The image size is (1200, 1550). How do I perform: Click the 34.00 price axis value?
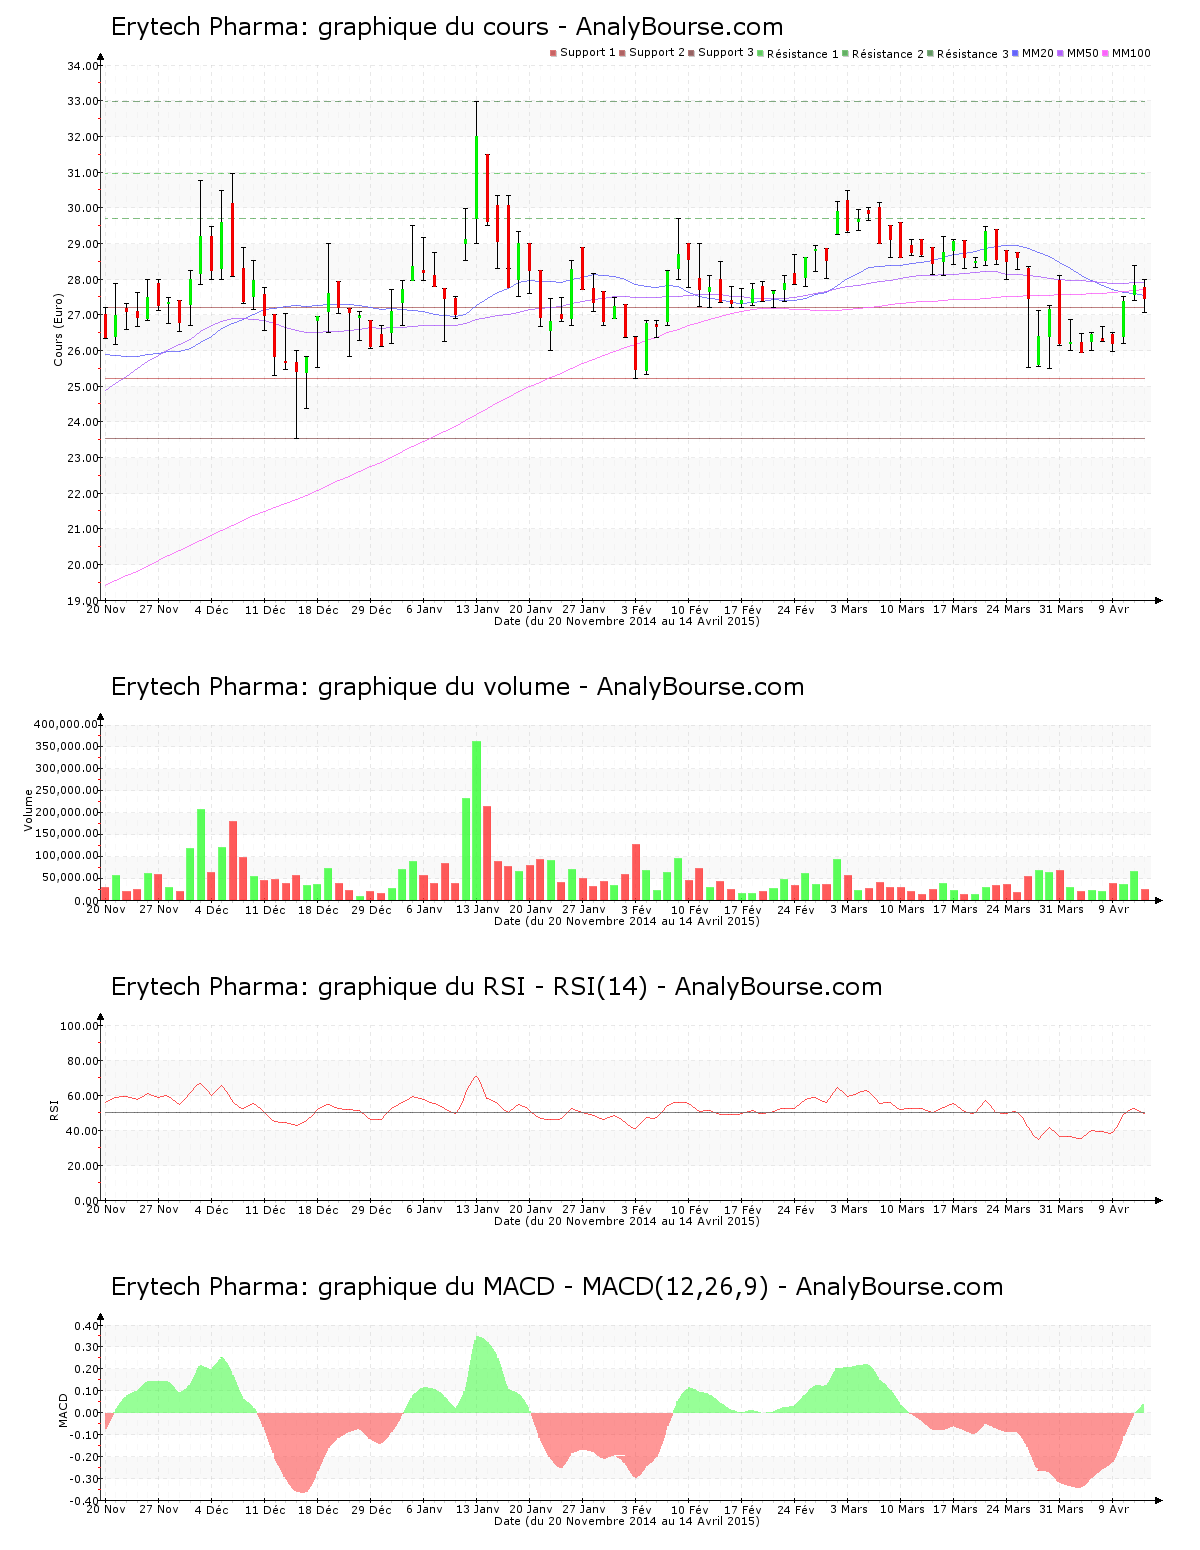coord(83,66)
